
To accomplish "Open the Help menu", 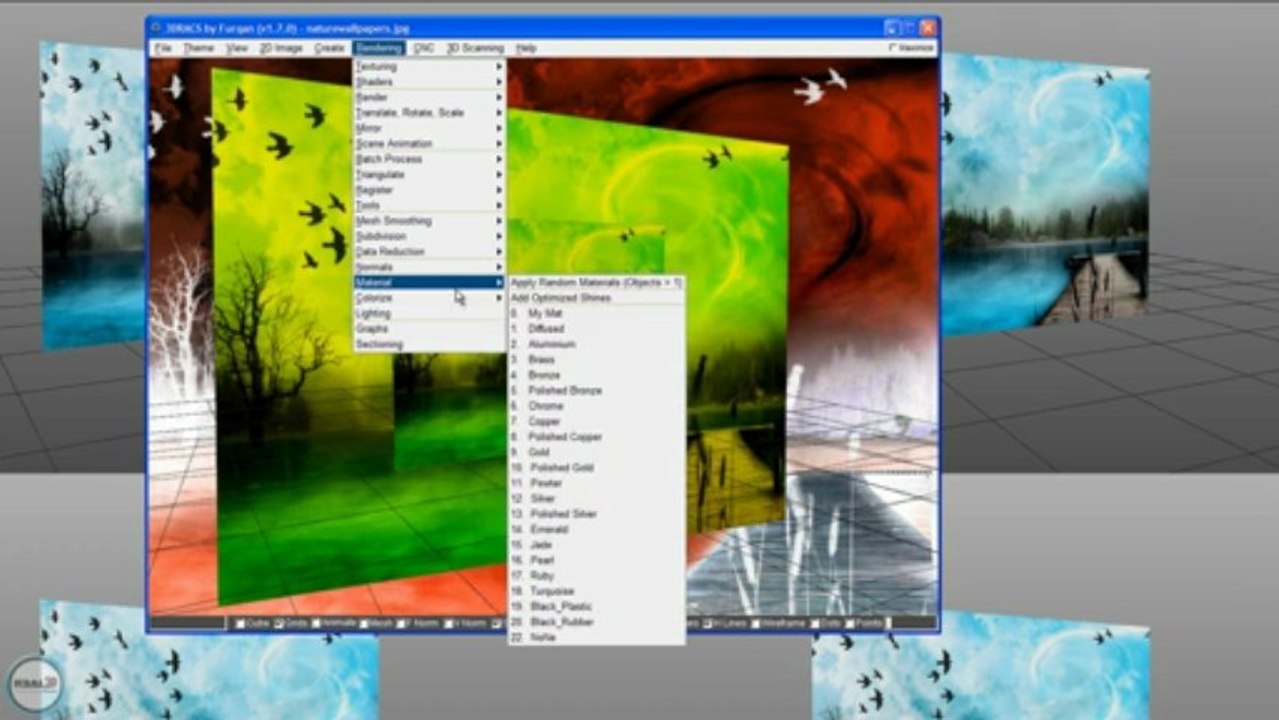I will (x=526, y=48).
